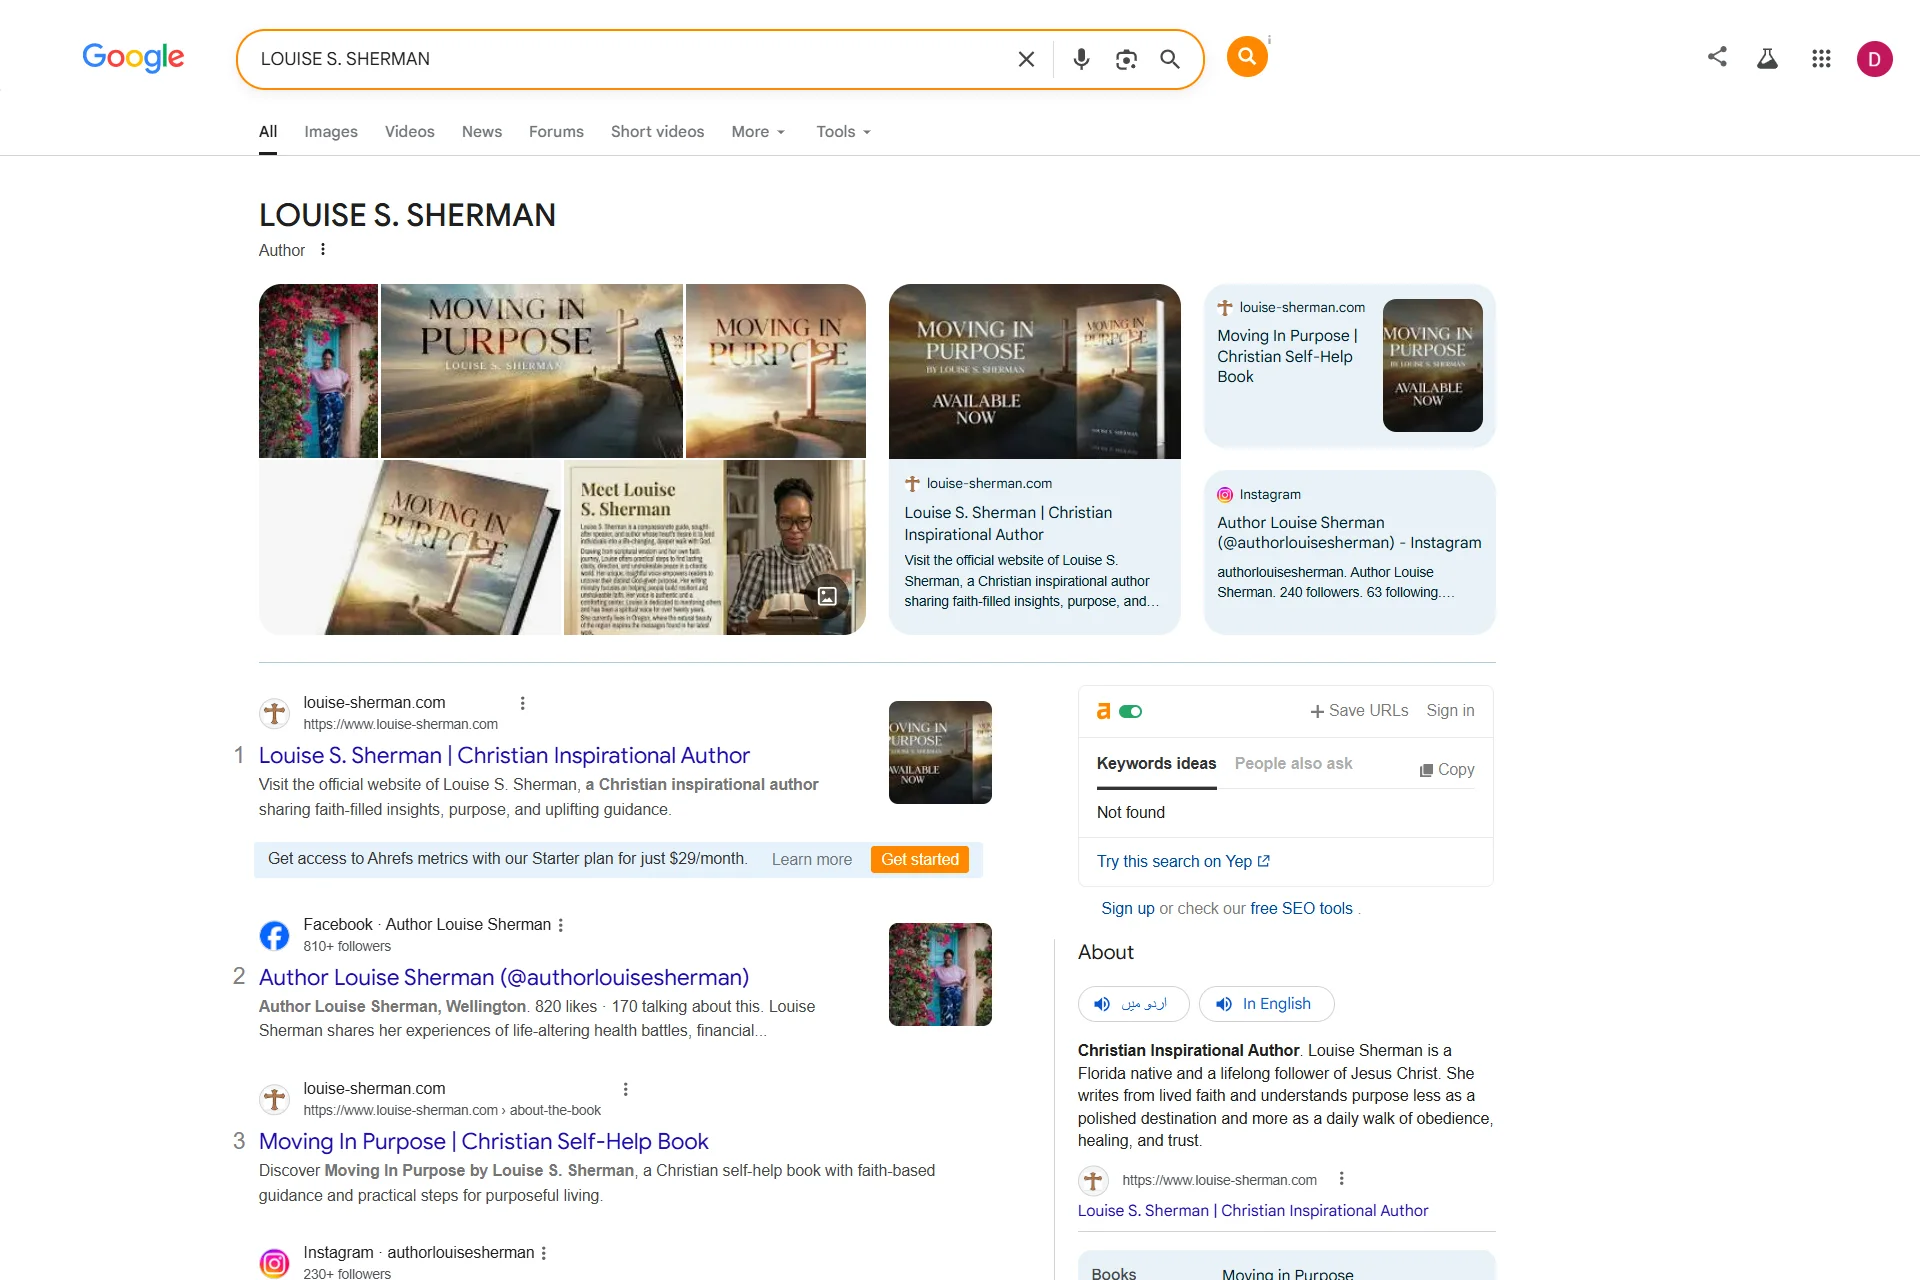Open the free SEO tools link
The image size is (1920, 1280).
coord(1301,909)
